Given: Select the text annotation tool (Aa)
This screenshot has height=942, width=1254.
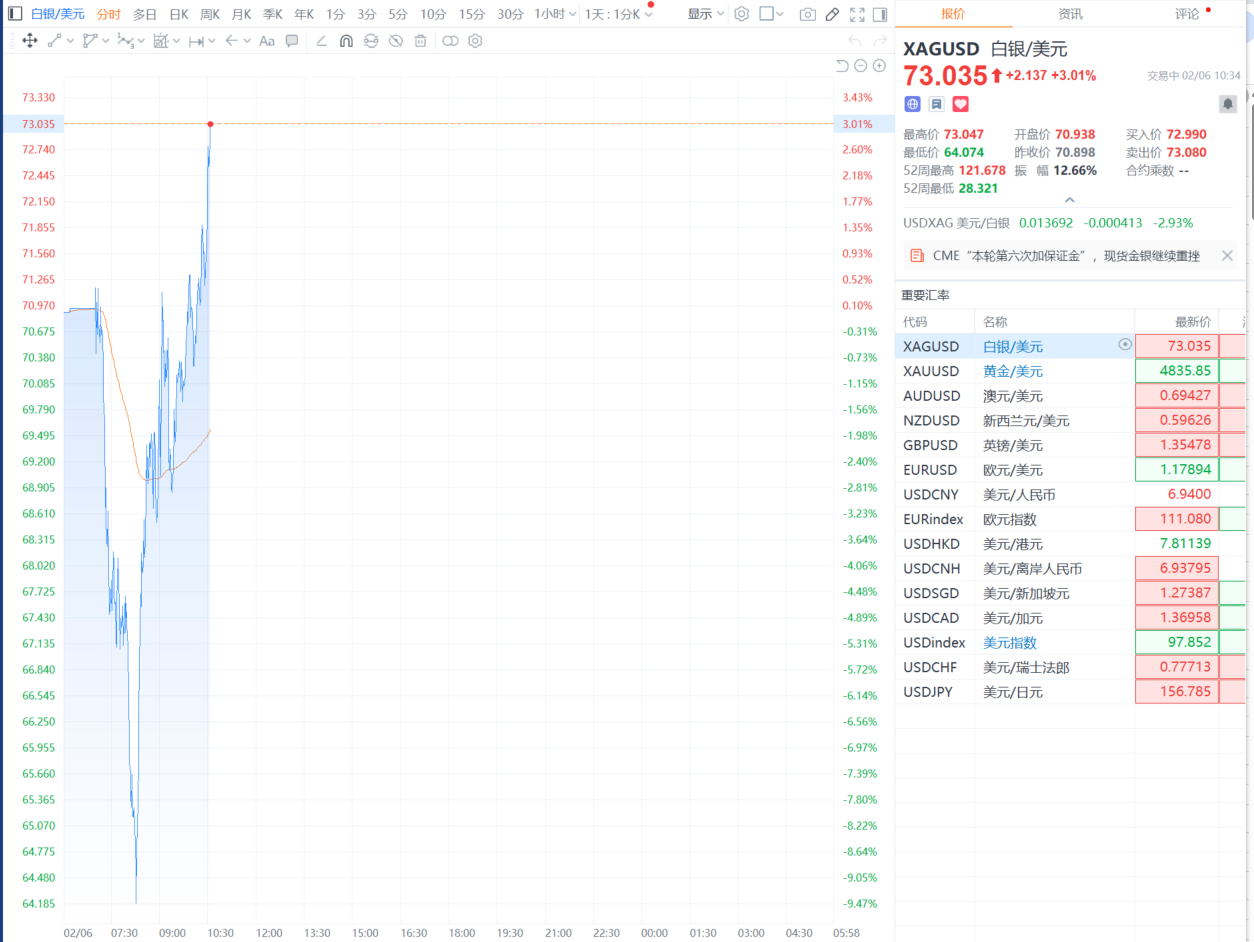Looking at the screenshot, I should [x=266, y=41].
